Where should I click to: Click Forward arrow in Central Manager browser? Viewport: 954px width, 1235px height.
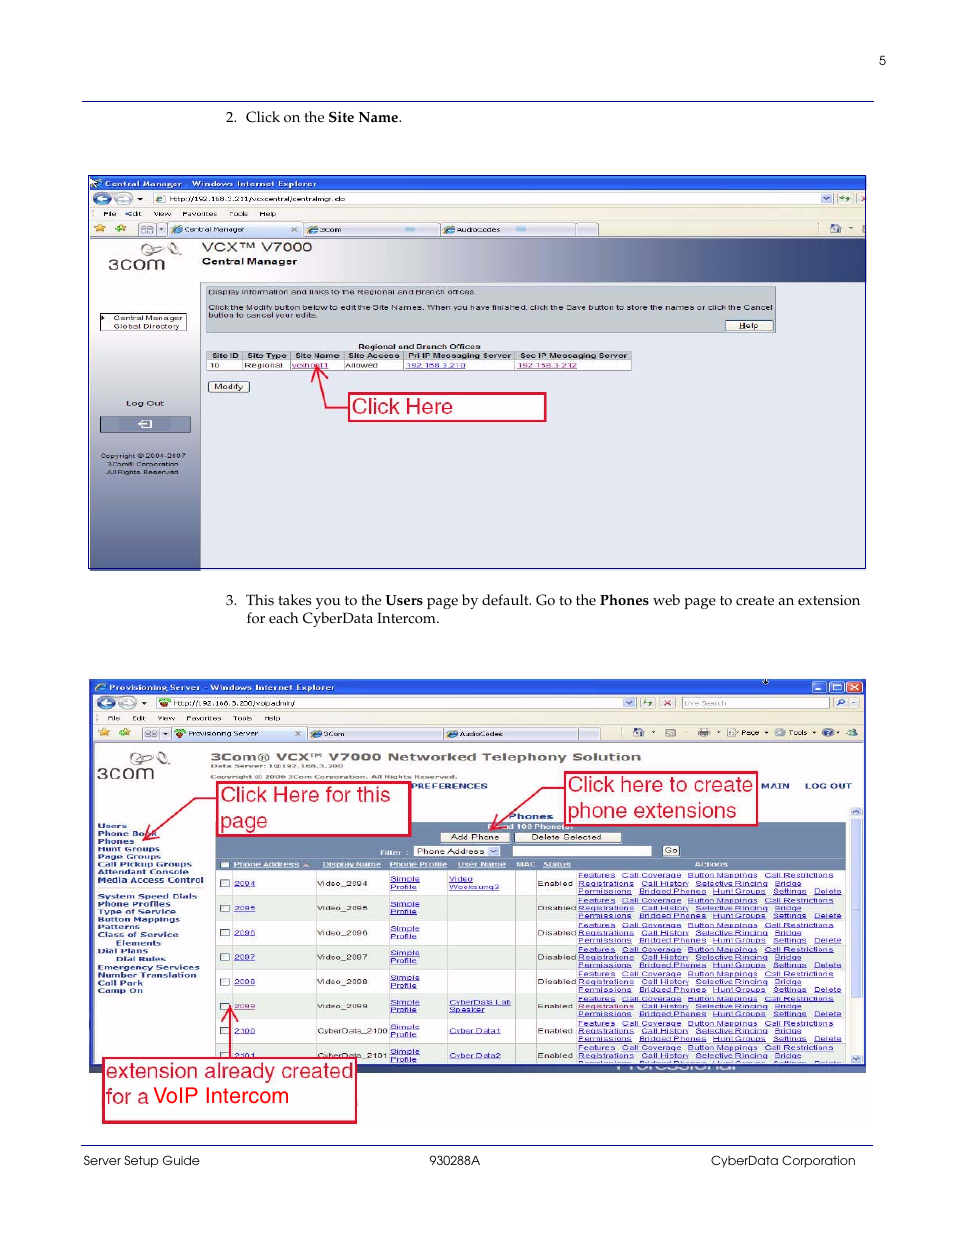click(x=122, y=199)
